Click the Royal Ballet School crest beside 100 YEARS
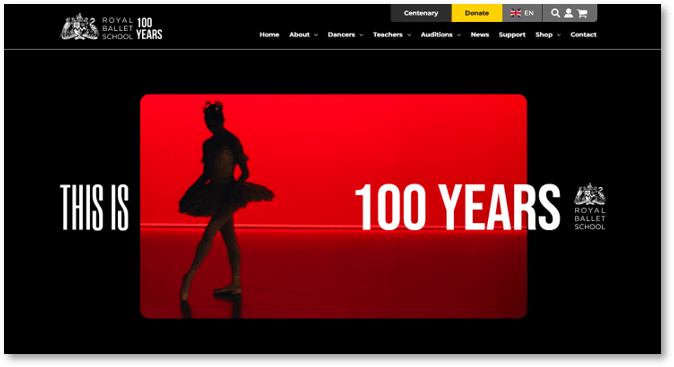The height and width of the screenshot is (367, 674). coord(590,207)
